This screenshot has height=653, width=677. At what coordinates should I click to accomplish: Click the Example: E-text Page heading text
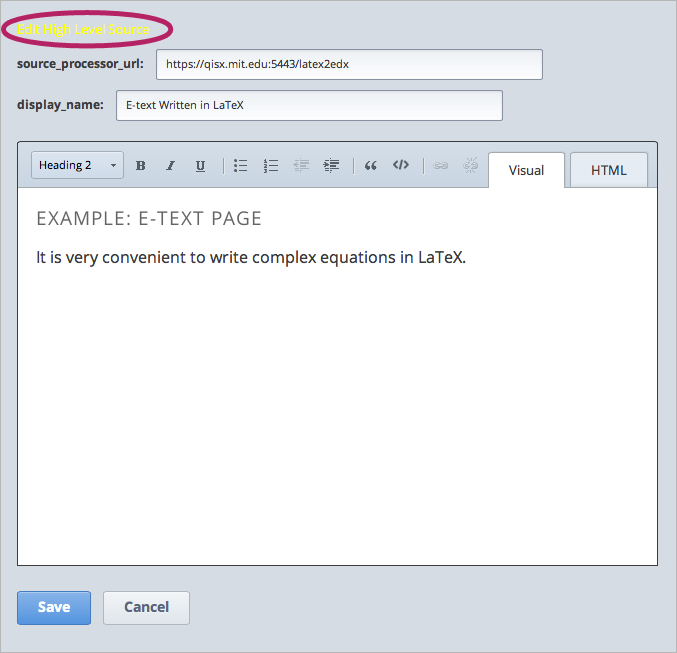point(149,218)
